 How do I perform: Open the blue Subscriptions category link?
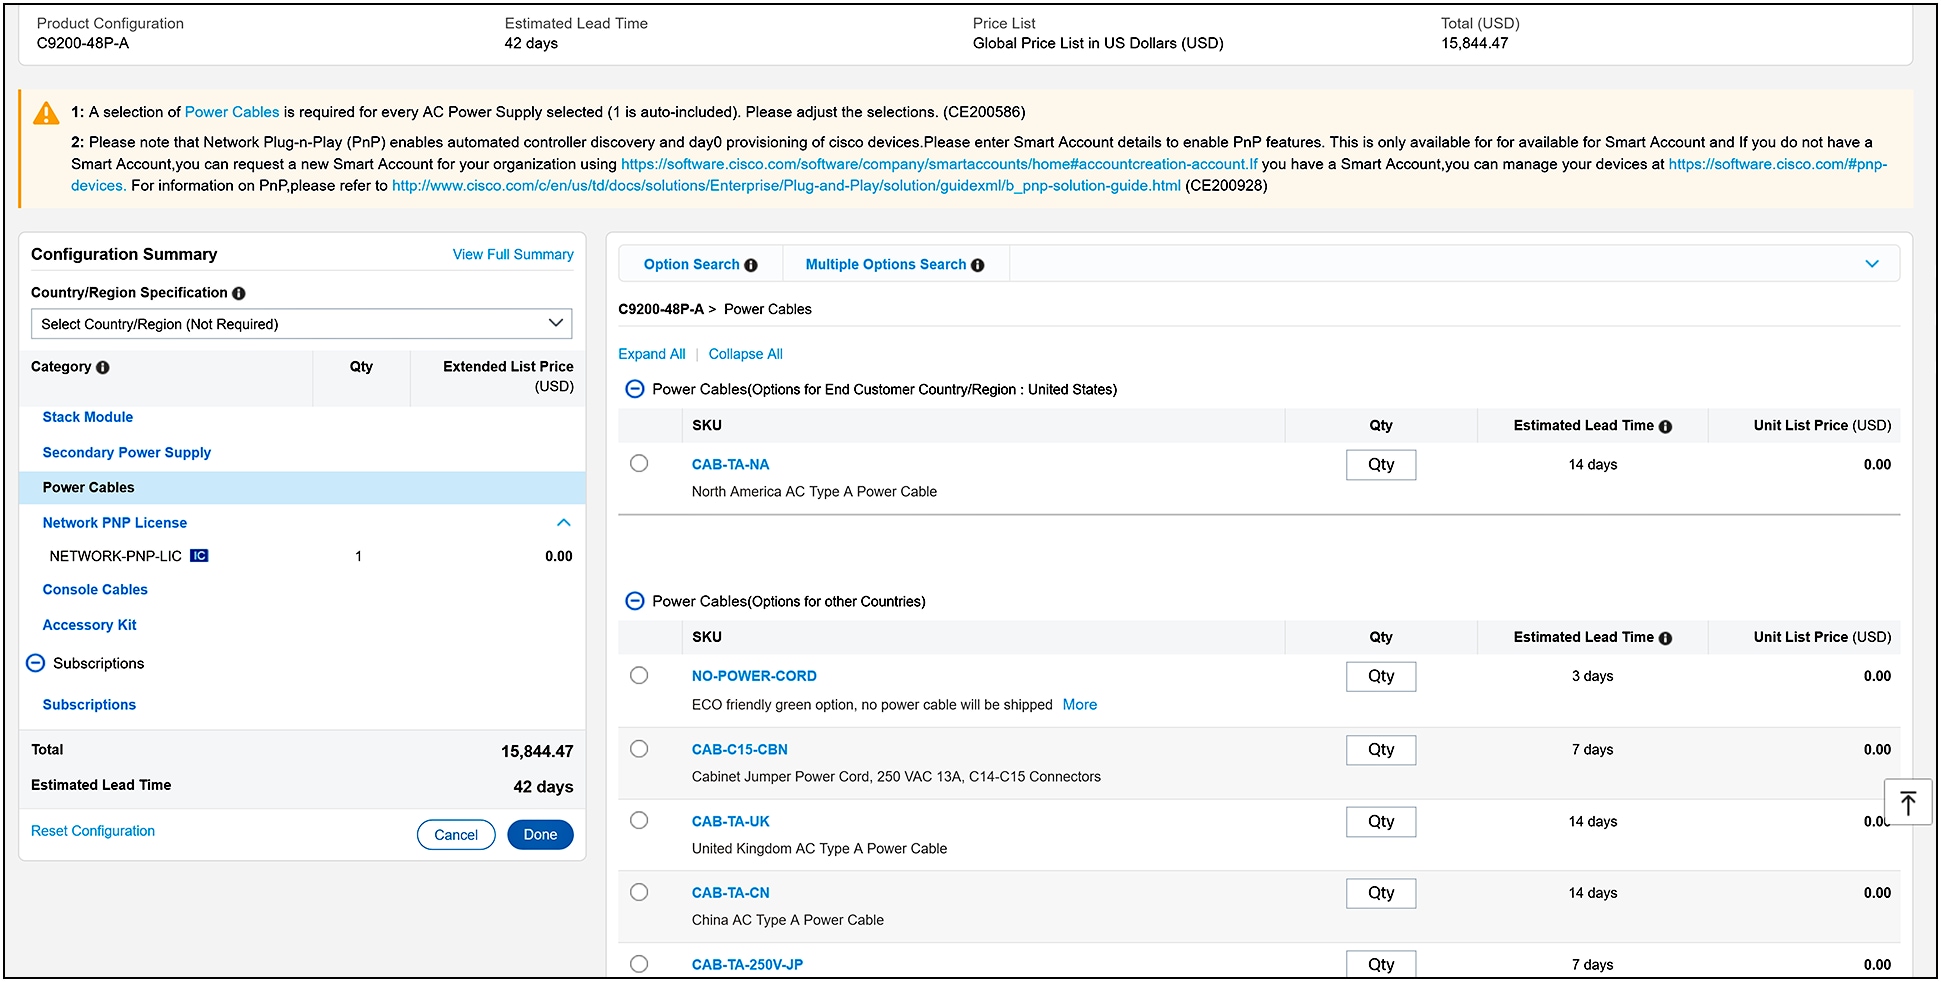(x=89, y=705)
